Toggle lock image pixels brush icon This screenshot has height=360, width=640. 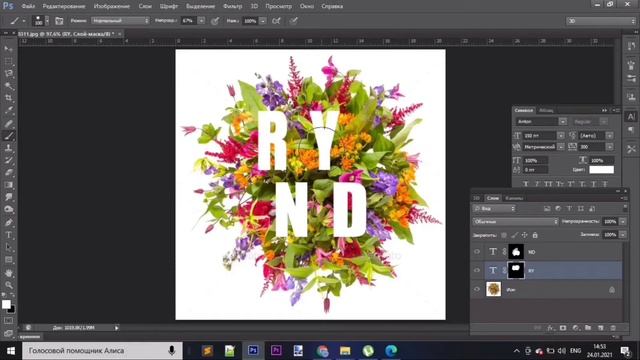514,235
